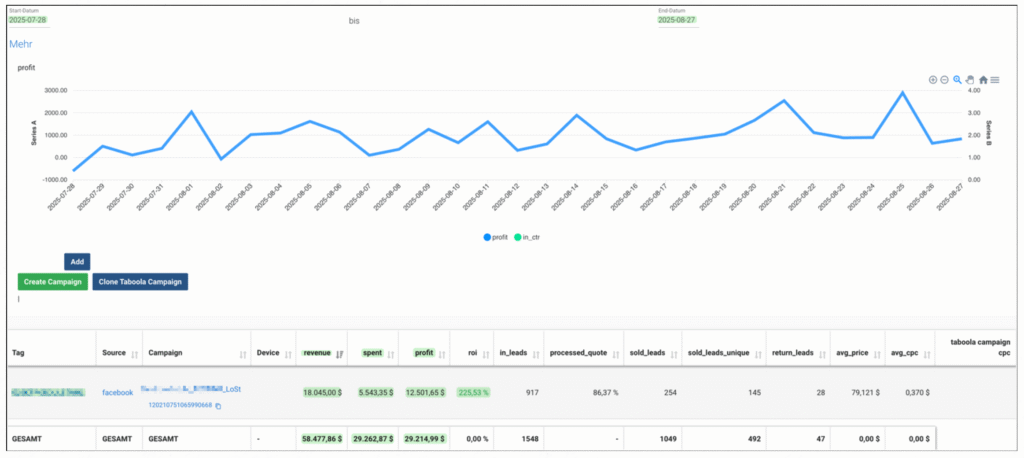
Task: Reset chart zoom with home icon
Action: pos(983,79)
